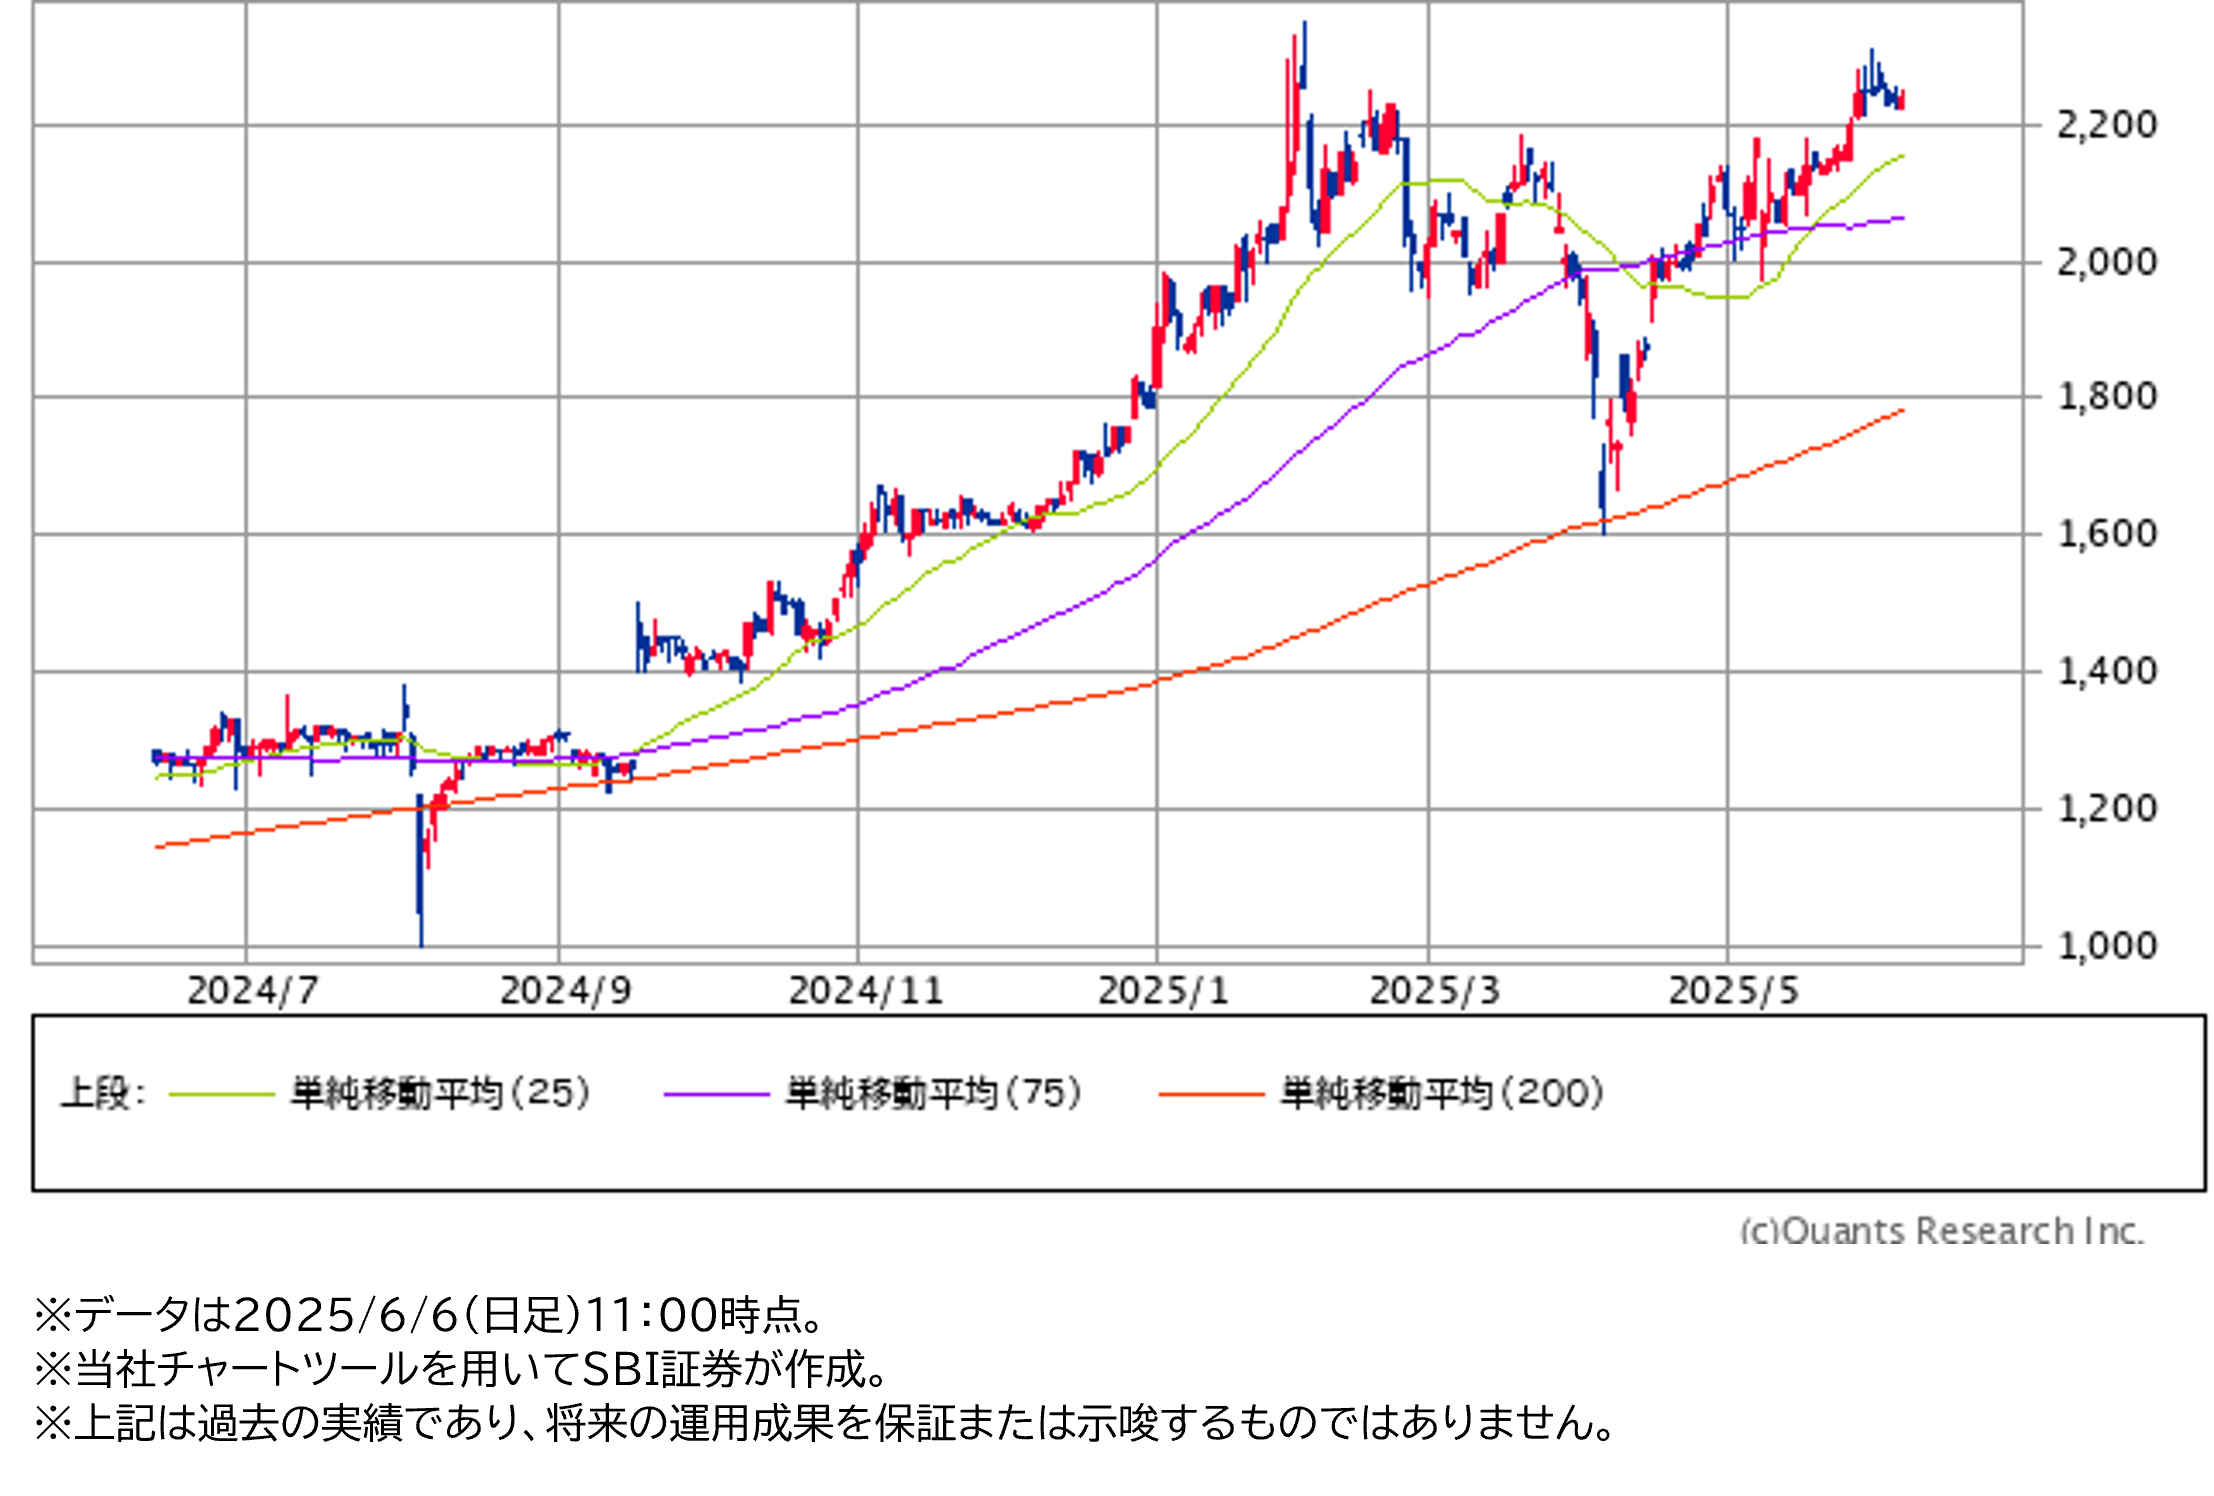Click the 2024/11 date axis label
This screenshot has height=1496, width=2214.
pyautogui.click(x=866, y=991)
